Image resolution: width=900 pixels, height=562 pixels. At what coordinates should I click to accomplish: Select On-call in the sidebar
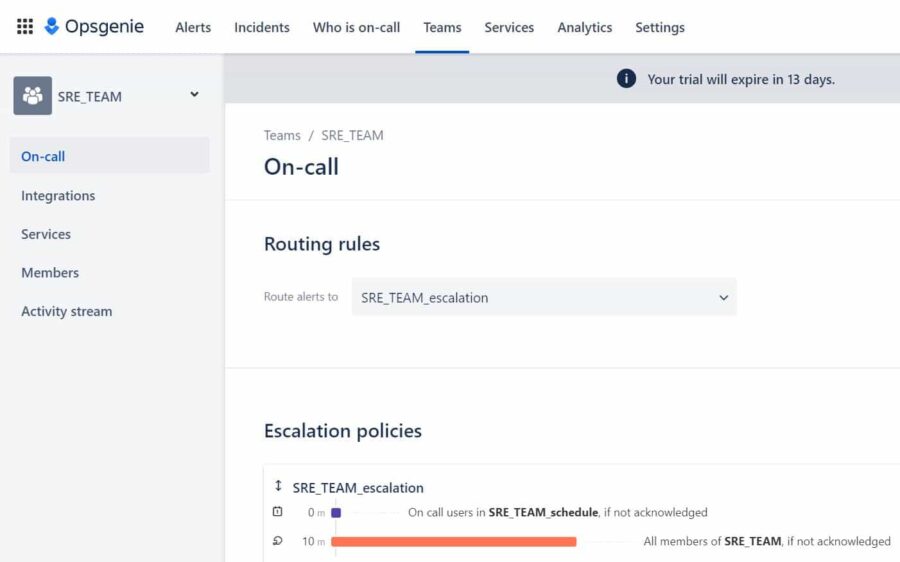click(110, 156)
